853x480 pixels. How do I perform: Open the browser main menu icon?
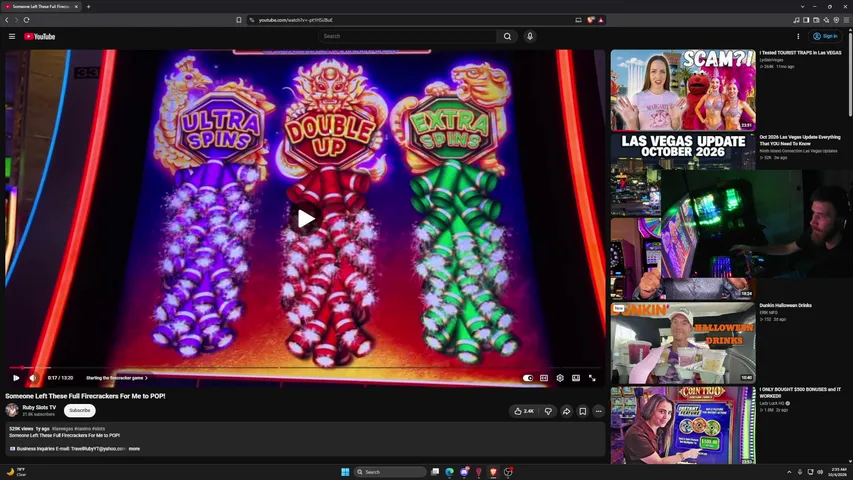click(x=846, y=20)
